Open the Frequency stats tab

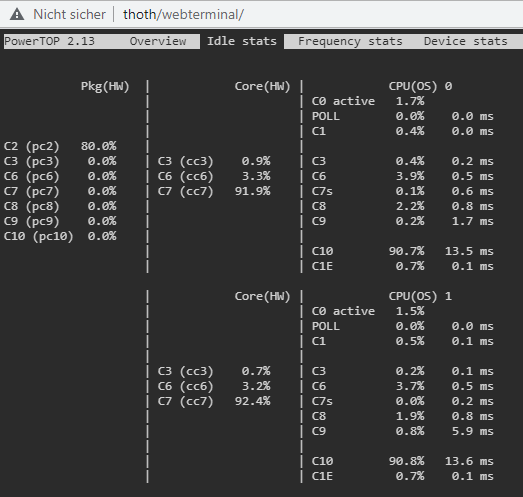tap(350, 41)
